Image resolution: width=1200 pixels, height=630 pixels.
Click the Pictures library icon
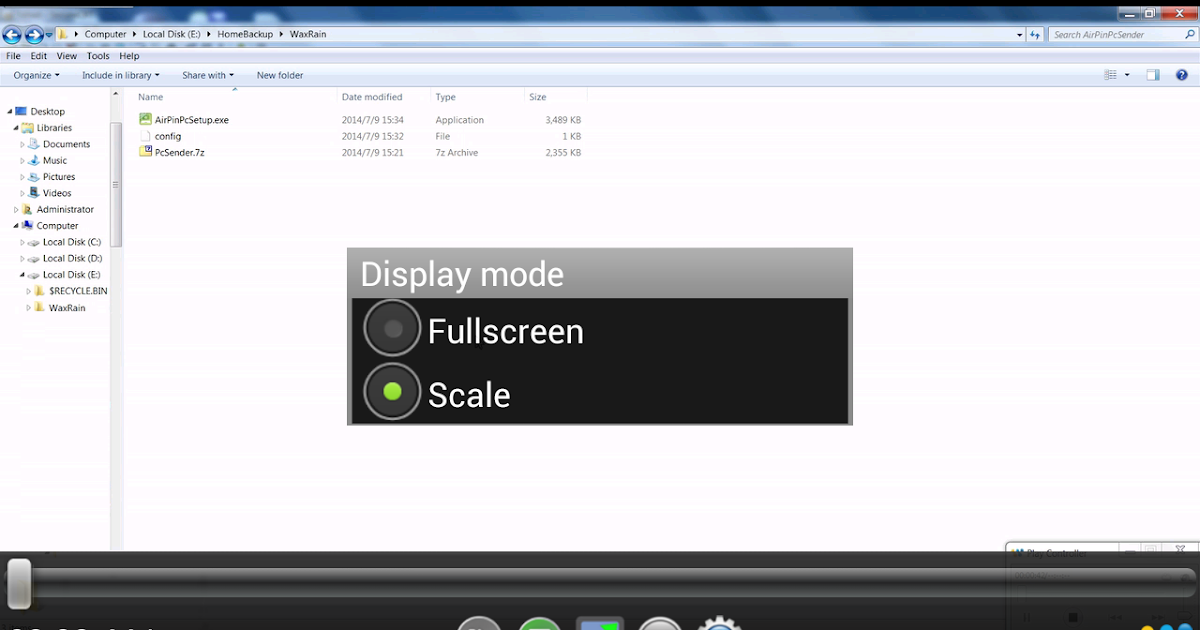pyautogui.click(x=34, y=177)
